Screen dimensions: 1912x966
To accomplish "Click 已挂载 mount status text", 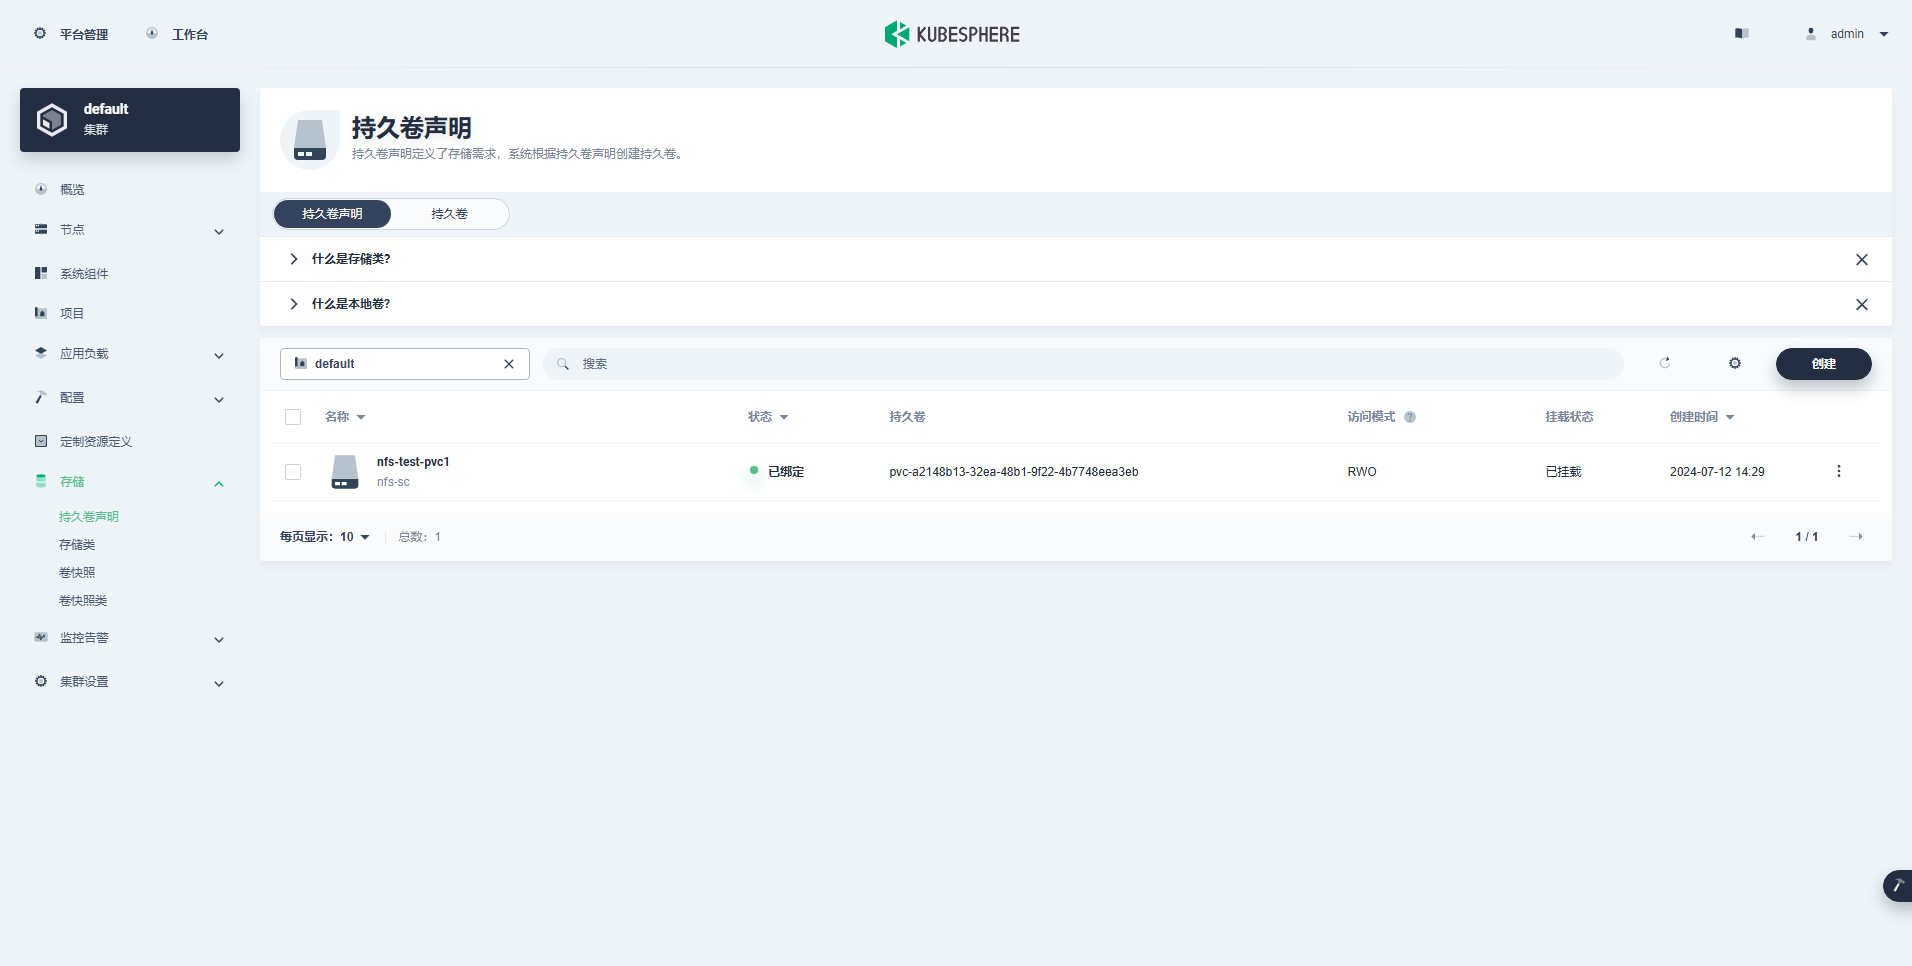I will coord(1563,472).
